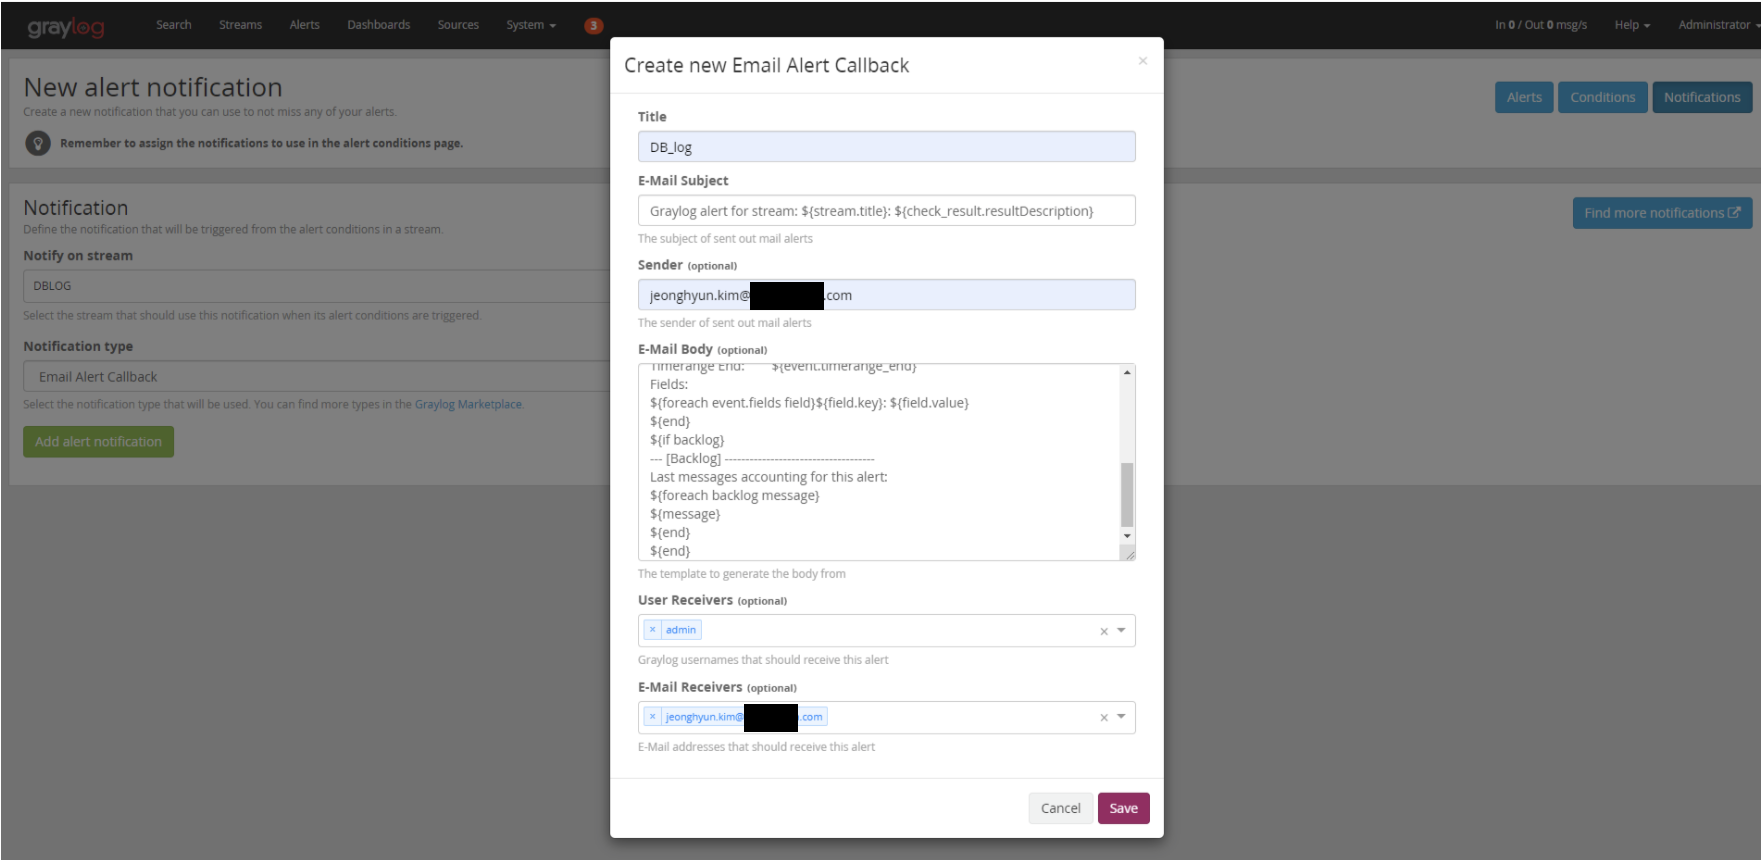Focus the Title field containing DB_log

pos(886,147)
